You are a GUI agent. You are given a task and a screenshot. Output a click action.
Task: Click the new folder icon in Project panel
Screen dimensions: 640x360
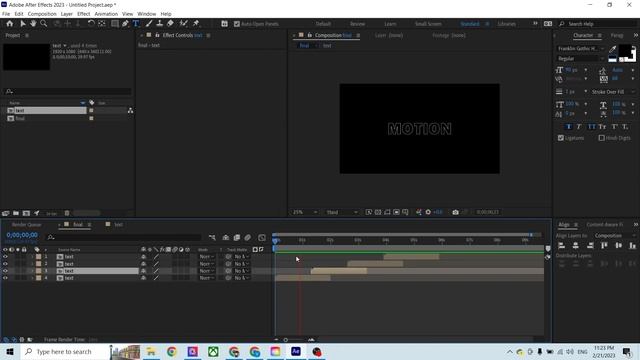16,213
